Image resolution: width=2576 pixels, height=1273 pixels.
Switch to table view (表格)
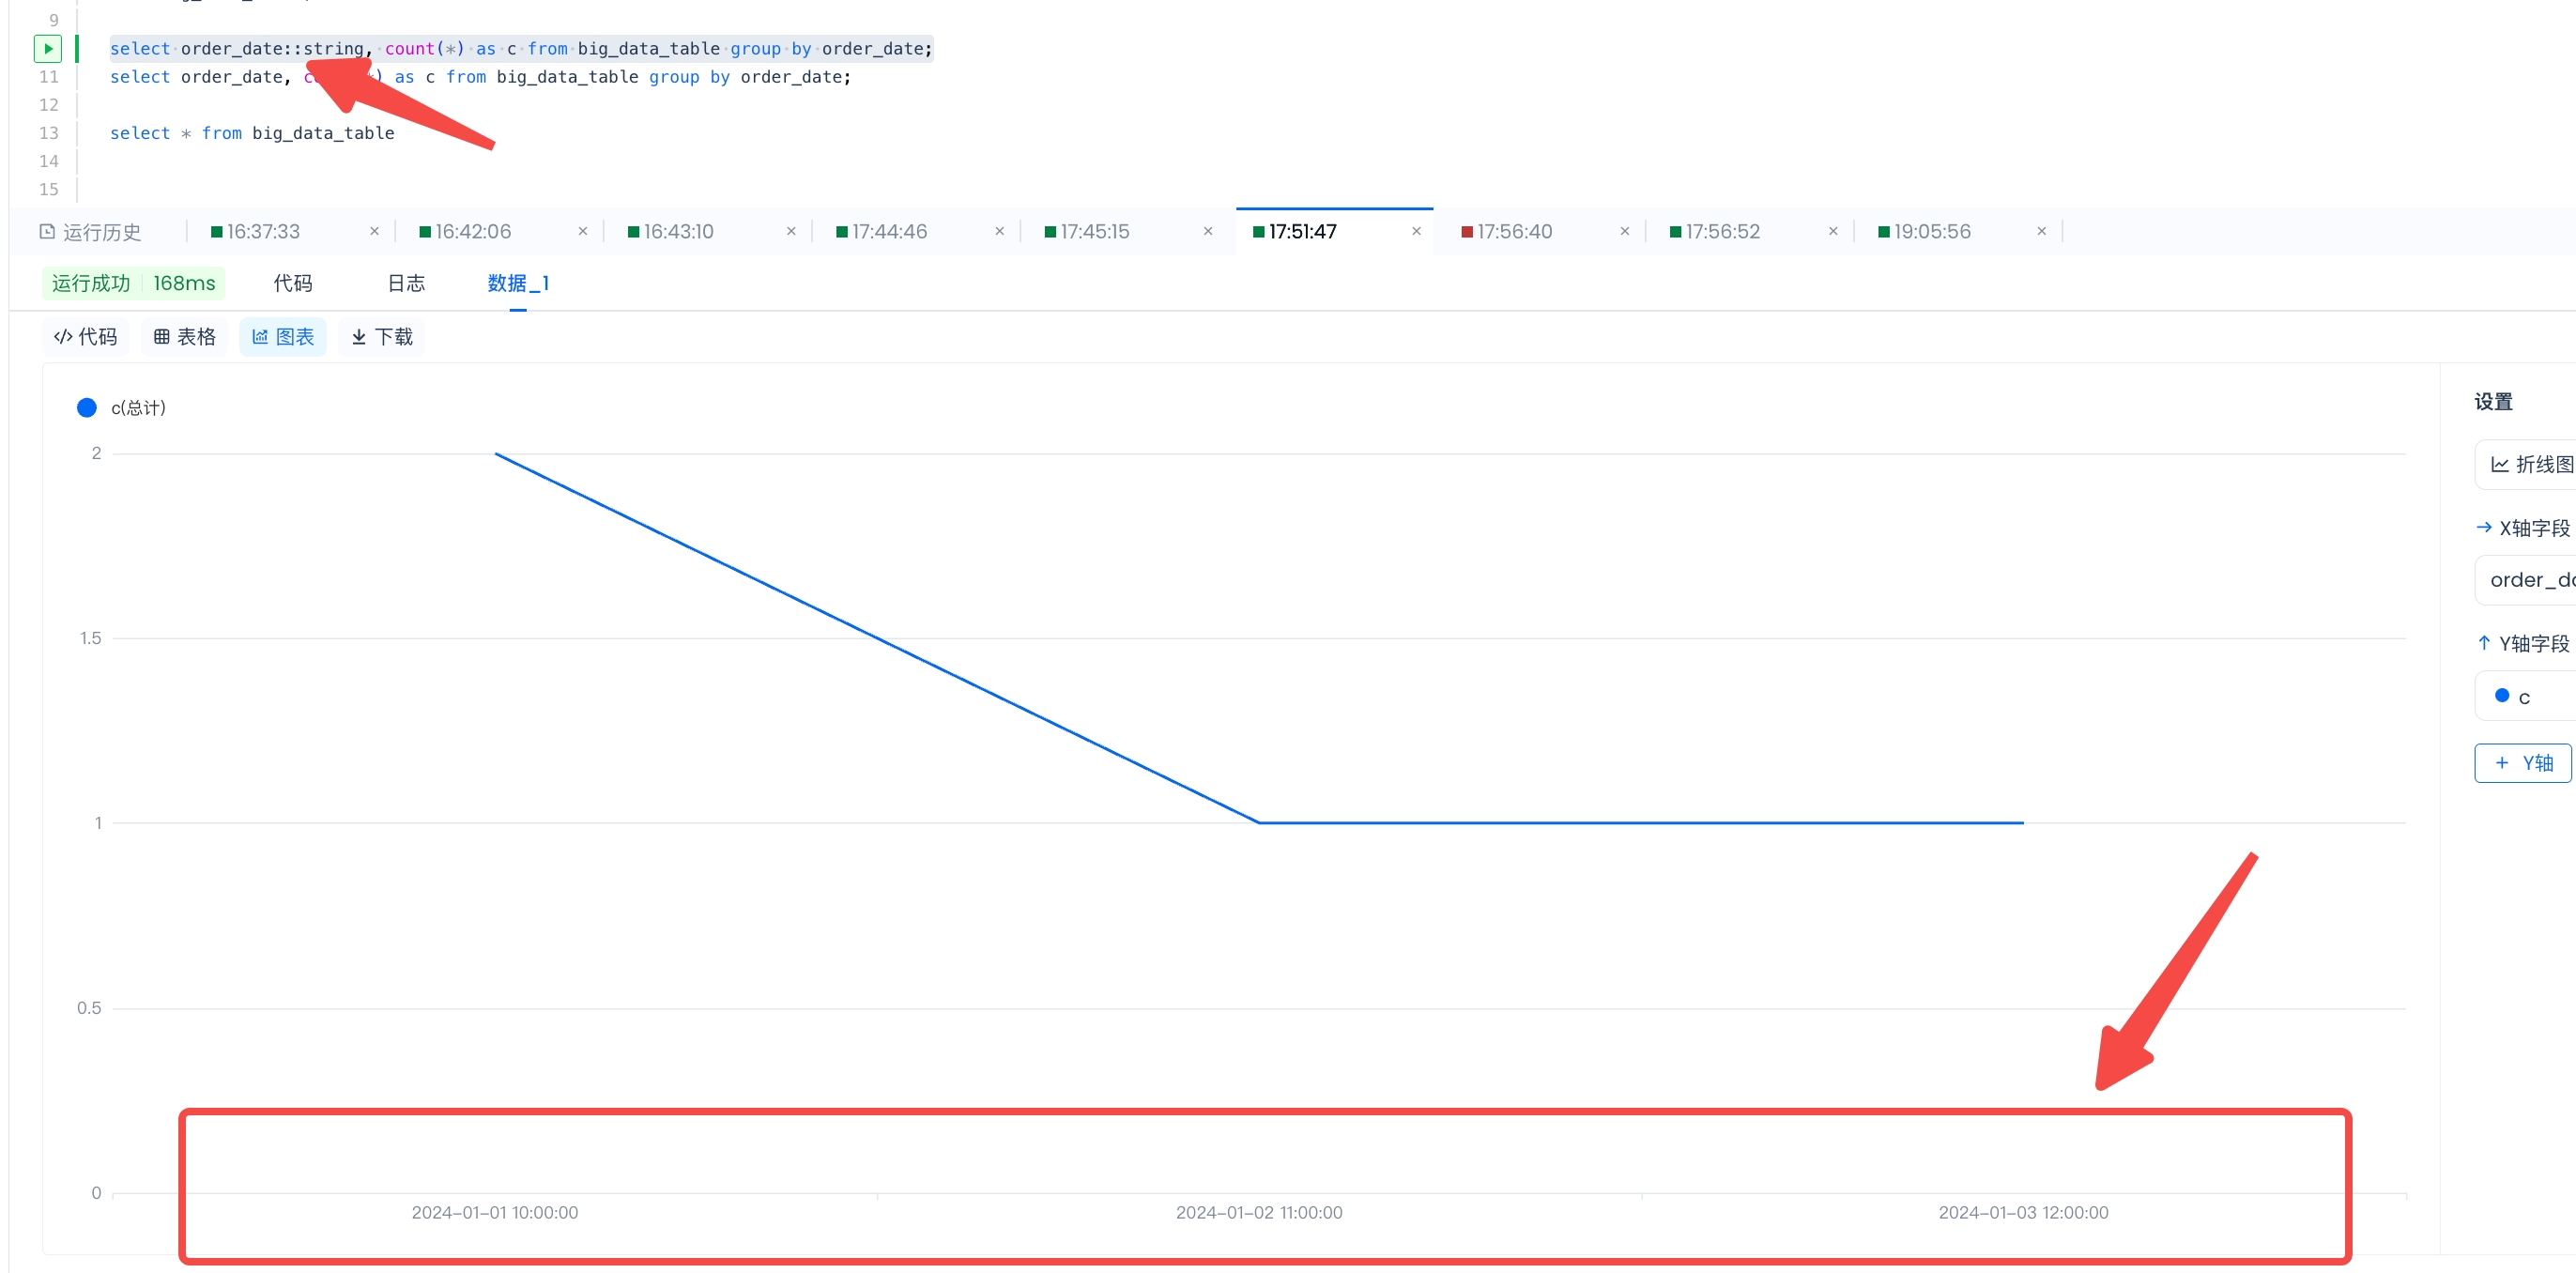[x=184, y=337]
